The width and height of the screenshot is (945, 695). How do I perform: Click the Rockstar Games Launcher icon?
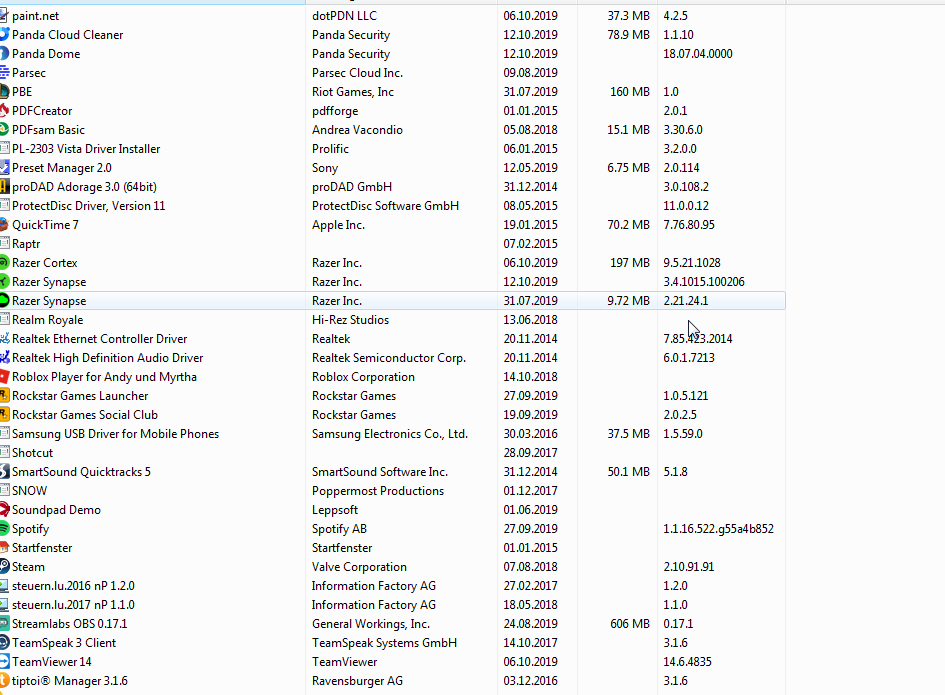(4, 395)
